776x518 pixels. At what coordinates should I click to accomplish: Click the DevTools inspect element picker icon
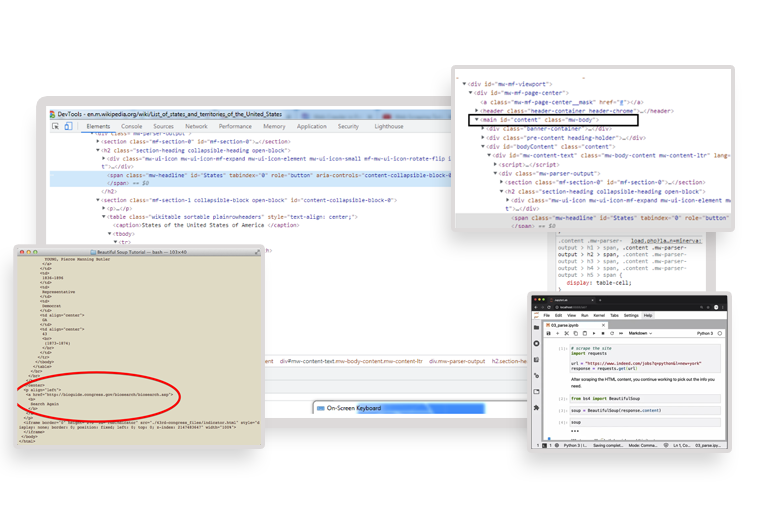(x=55, y=126)
